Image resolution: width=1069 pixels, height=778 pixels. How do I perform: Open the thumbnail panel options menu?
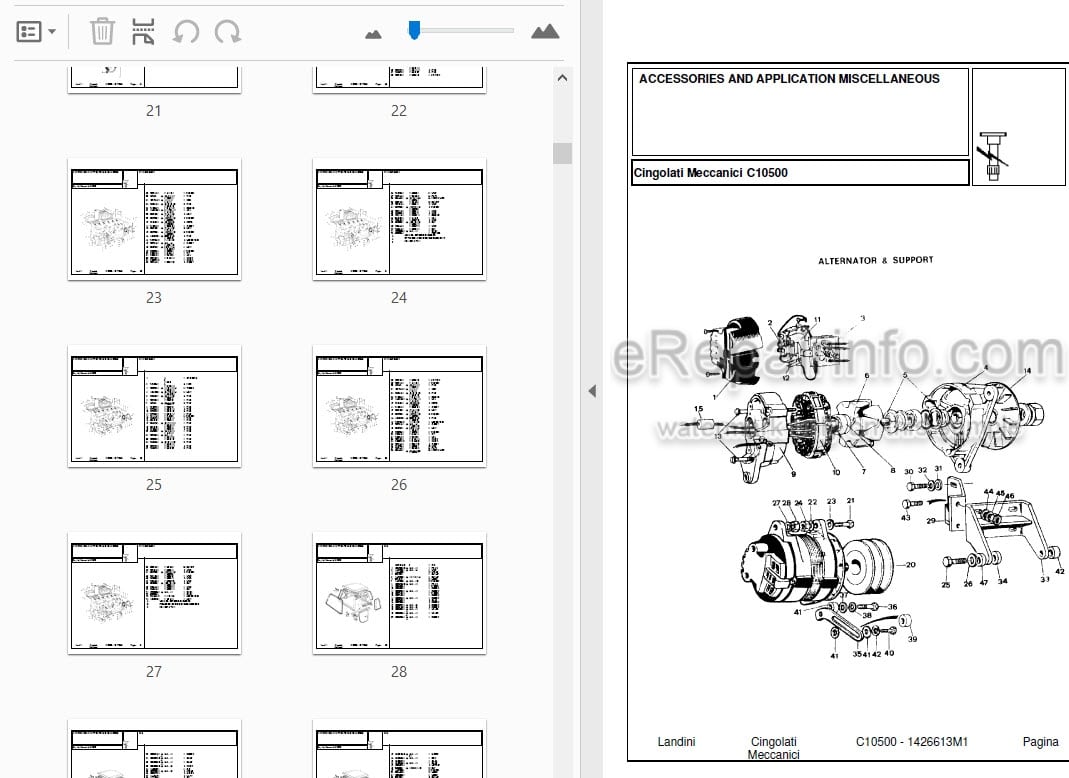[35, 31]
